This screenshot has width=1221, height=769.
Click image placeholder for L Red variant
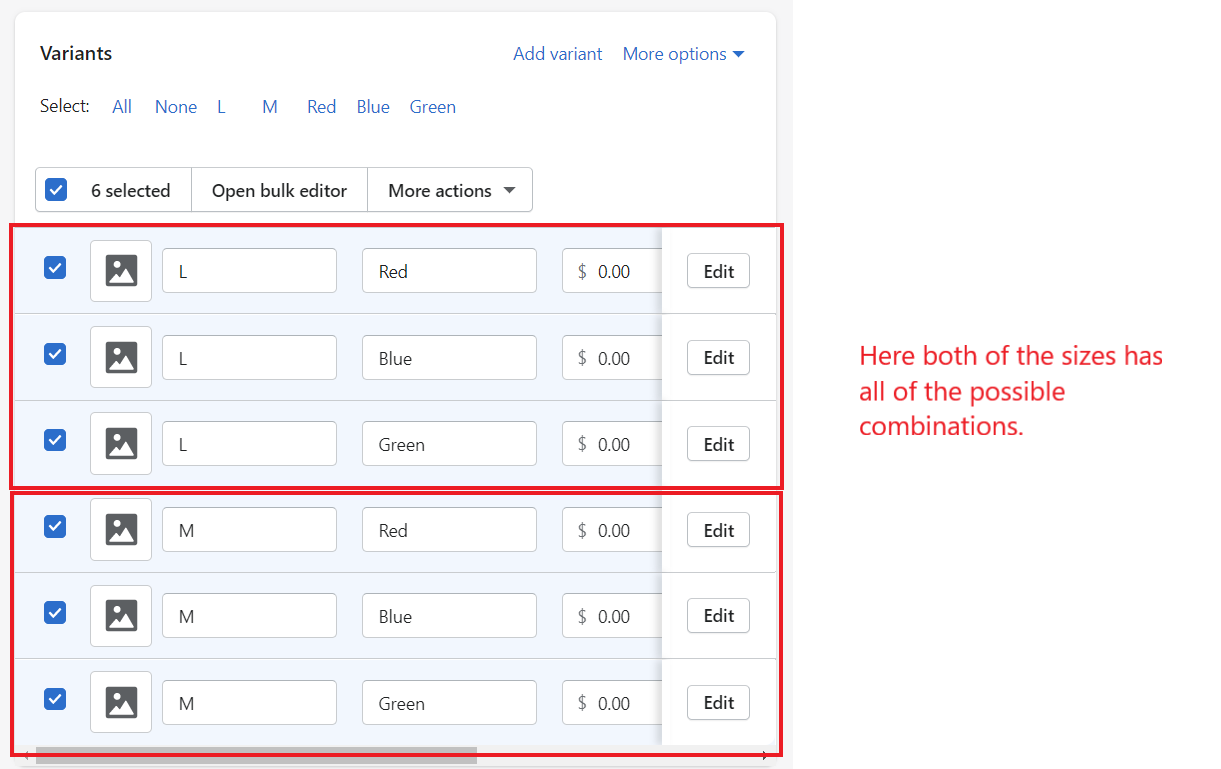coord(121,271)
